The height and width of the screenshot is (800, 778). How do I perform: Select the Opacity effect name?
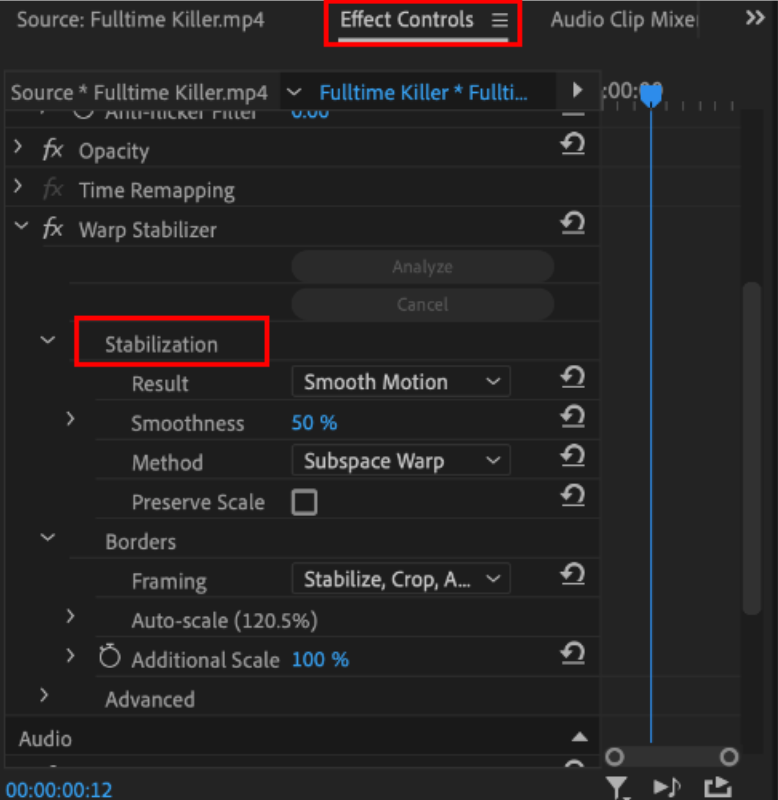tap(114, 151)
